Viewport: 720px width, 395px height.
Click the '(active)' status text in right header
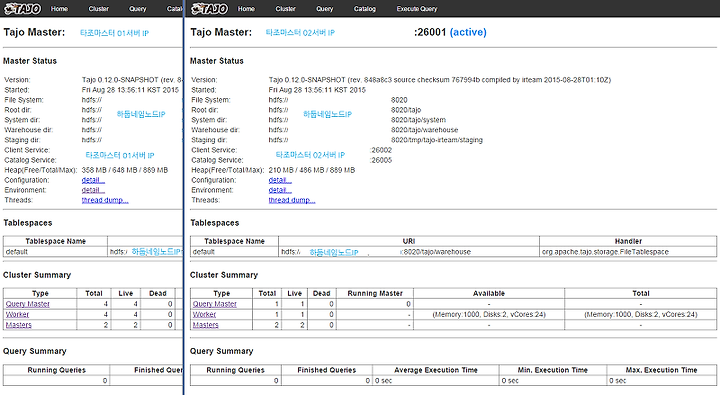click(468, 32)
